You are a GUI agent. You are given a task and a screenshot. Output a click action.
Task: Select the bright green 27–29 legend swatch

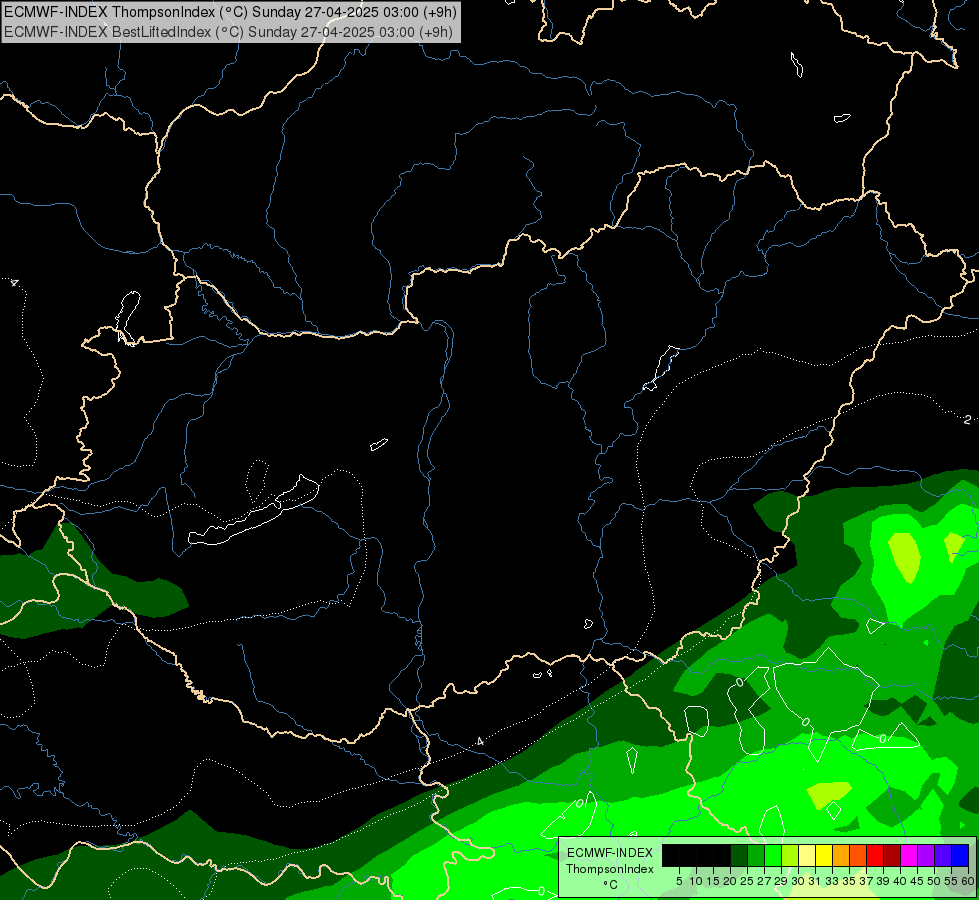773,855
